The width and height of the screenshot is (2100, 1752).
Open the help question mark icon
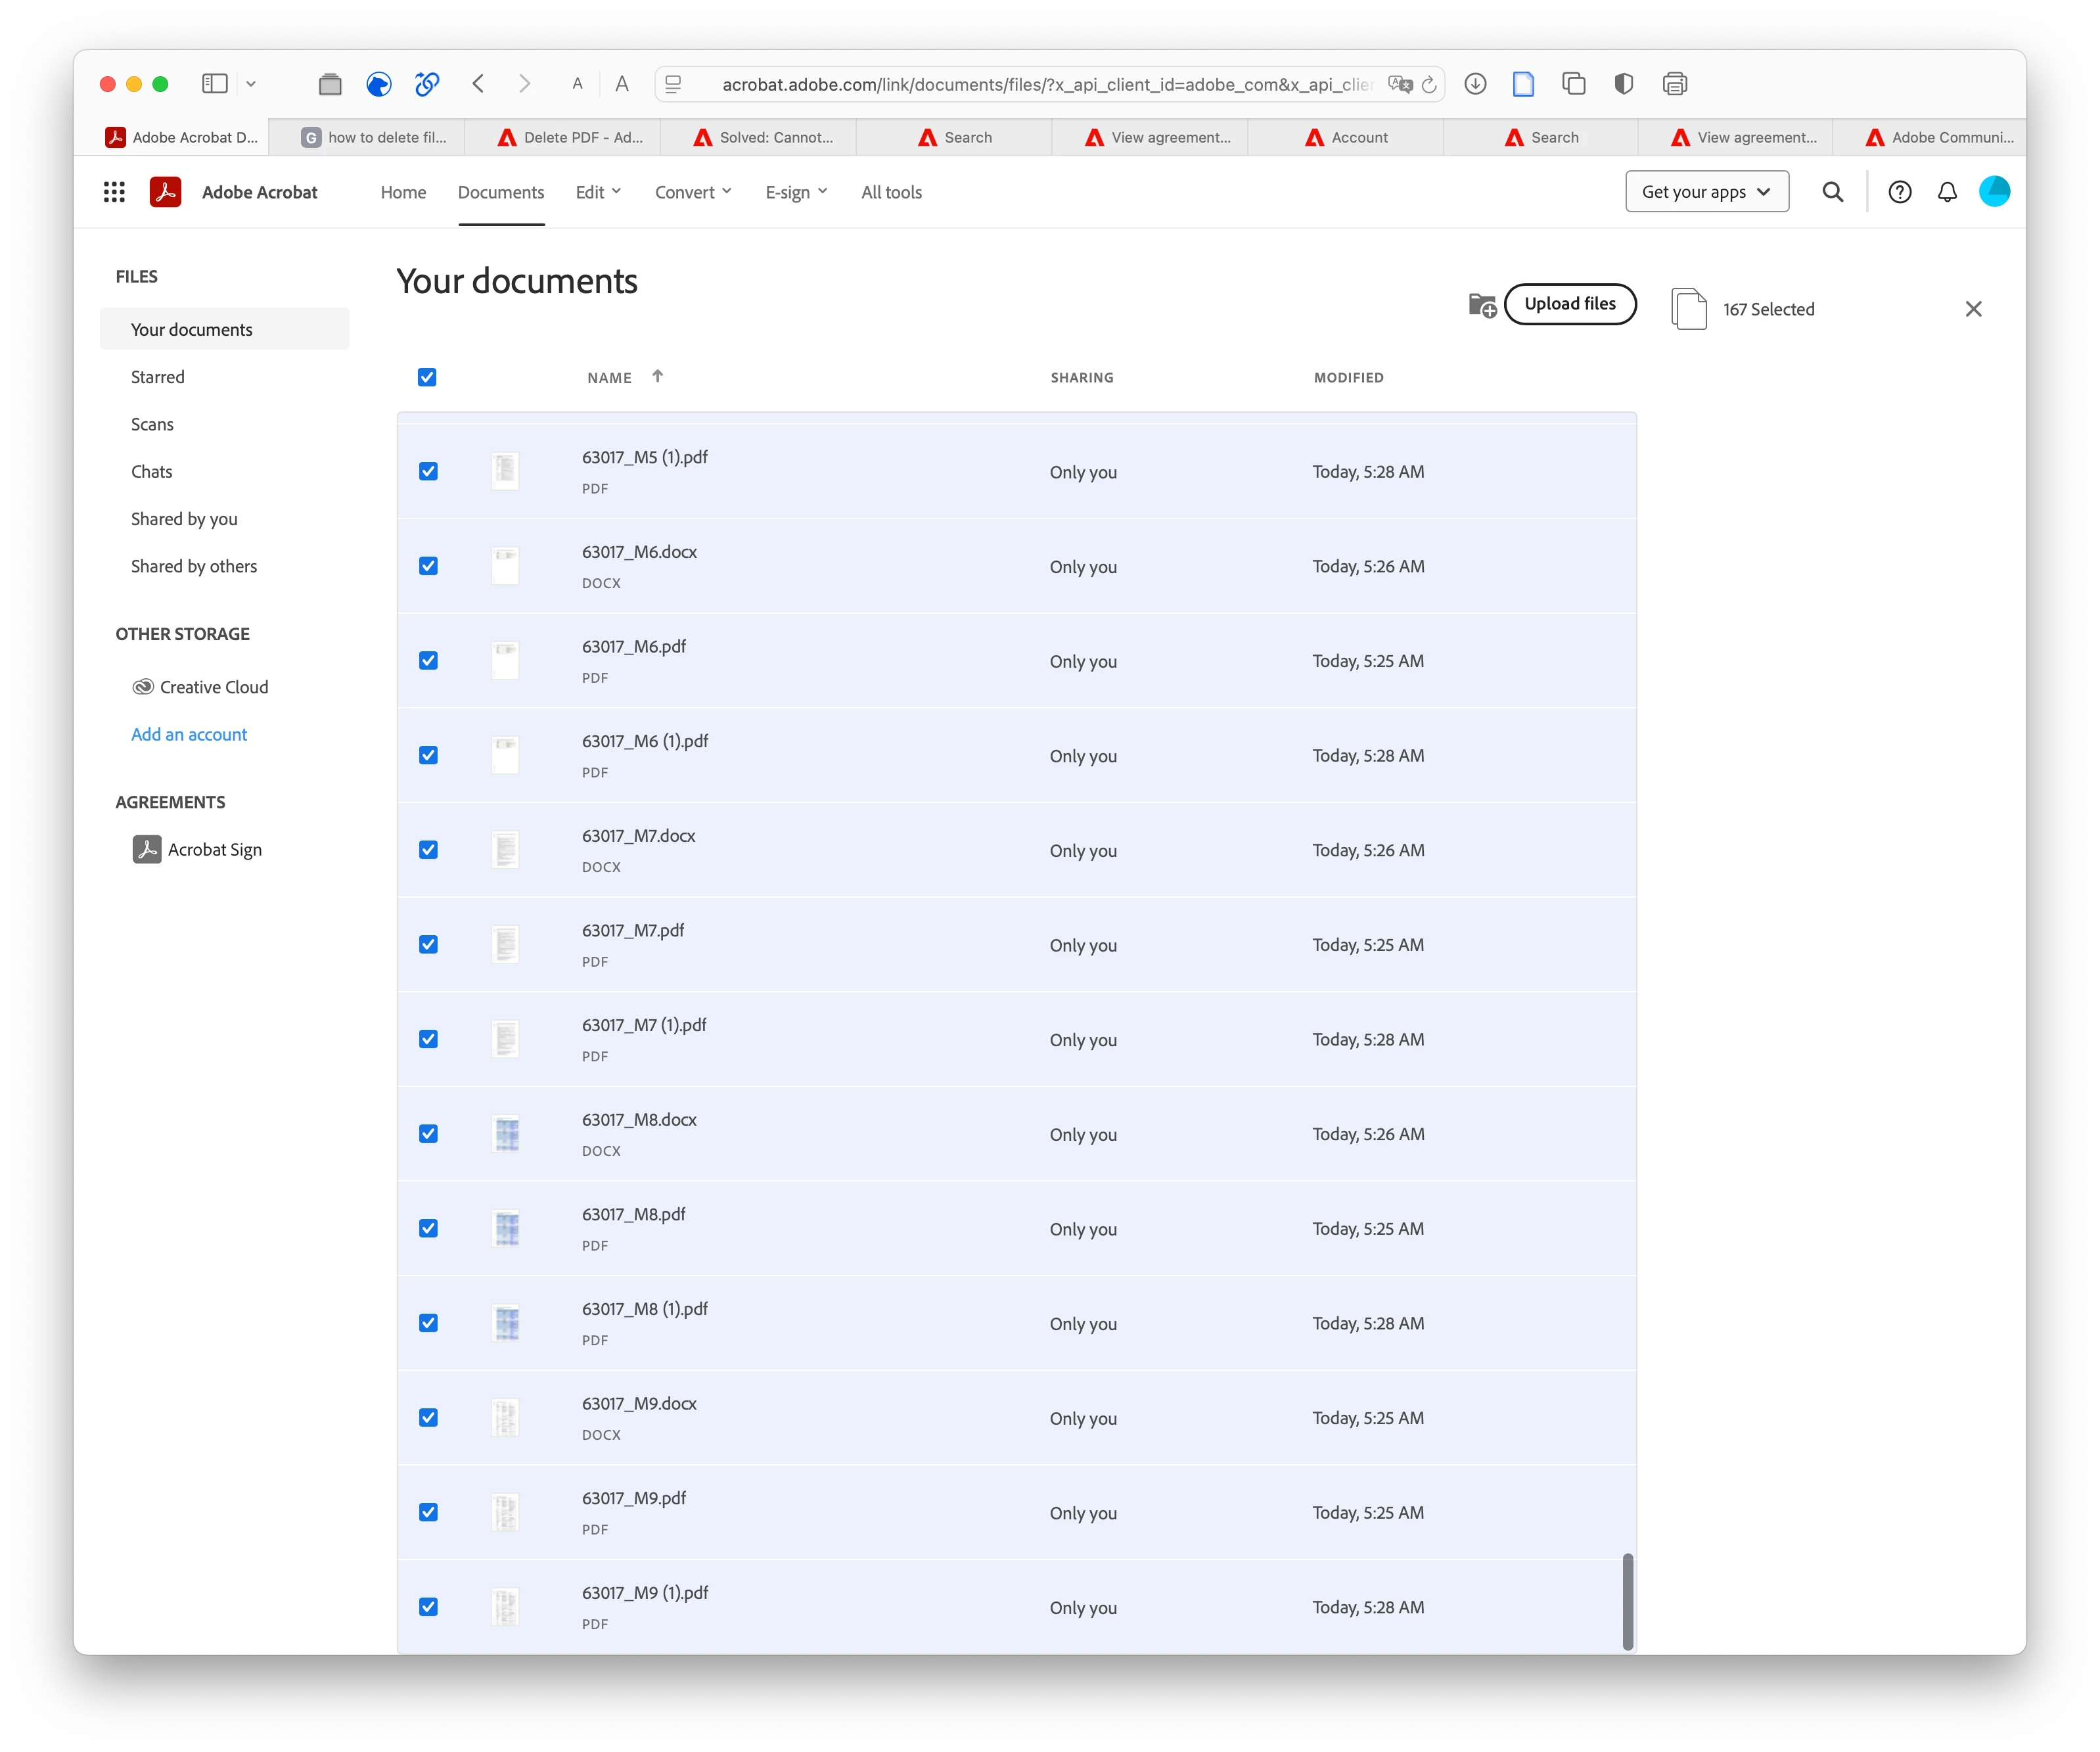(x=1899, y=192)
